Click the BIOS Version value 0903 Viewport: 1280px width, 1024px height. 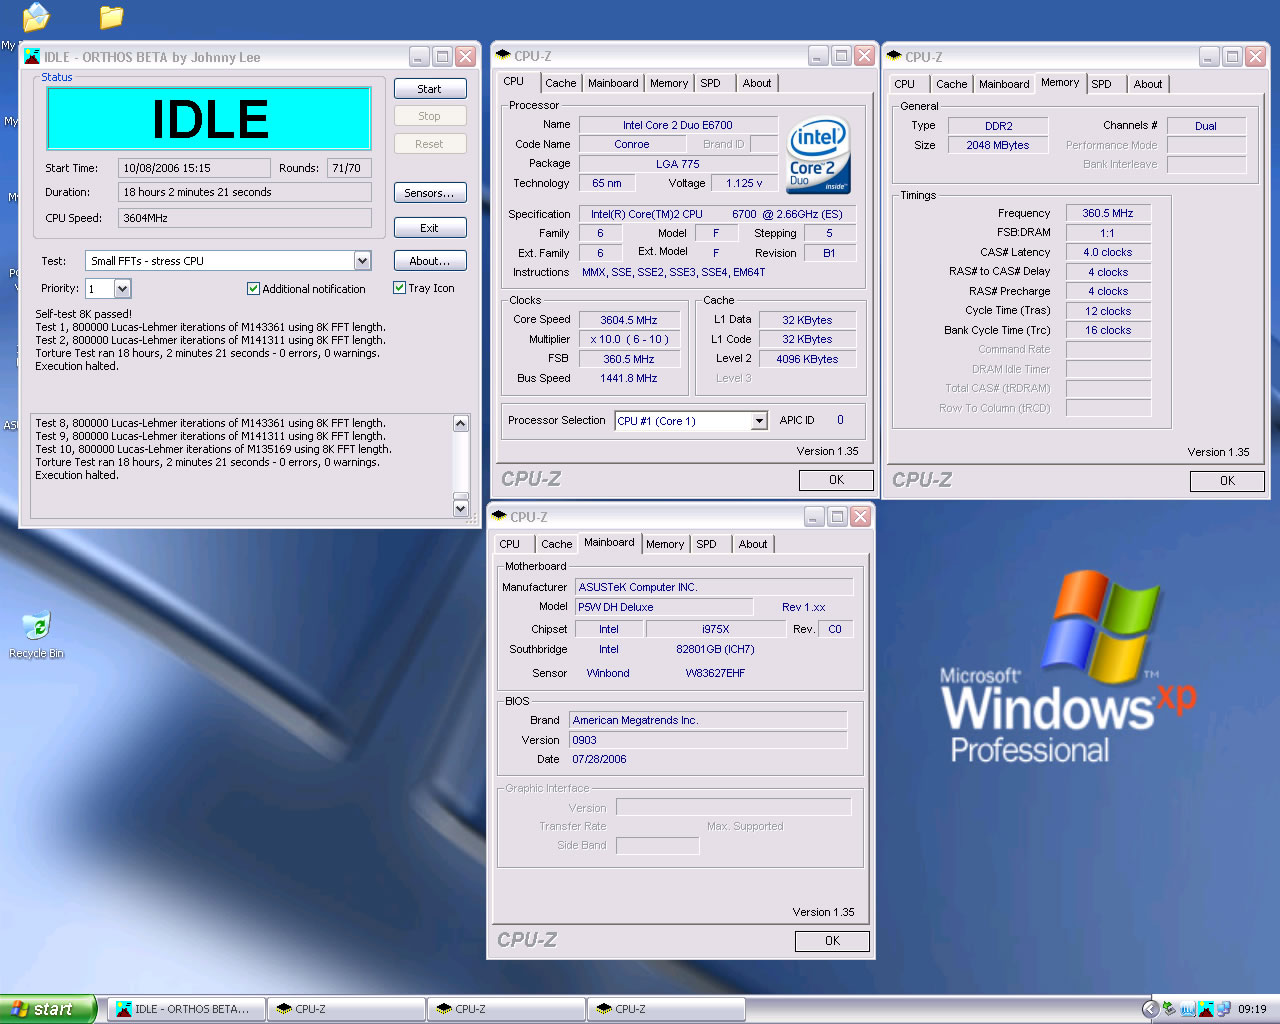click(x=708, y=740)
